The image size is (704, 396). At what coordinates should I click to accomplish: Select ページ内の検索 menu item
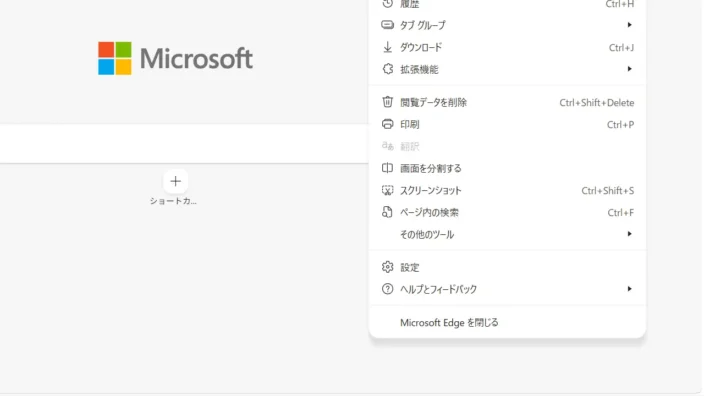tap(507, 212)
